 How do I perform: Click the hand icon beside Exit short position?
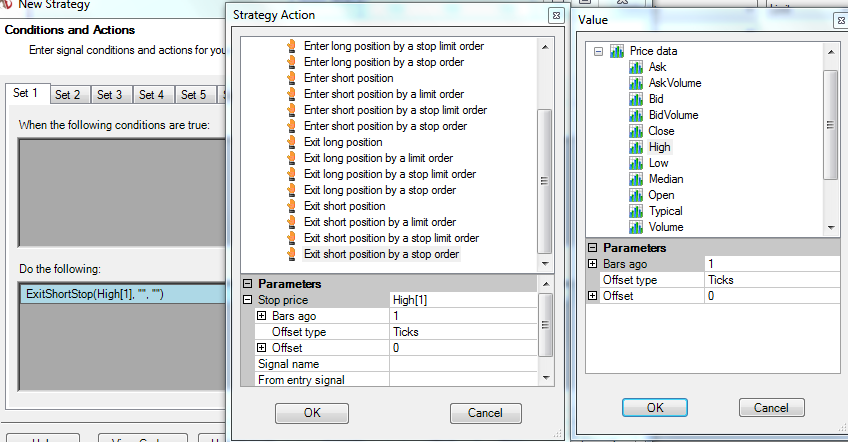tap(292, 206)
